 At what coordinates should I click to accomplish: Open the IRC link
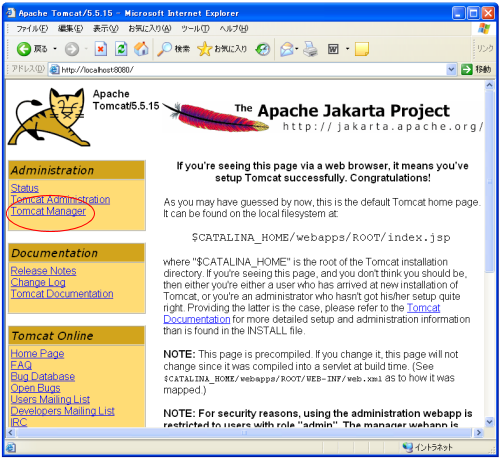click(x=19, y=422)
